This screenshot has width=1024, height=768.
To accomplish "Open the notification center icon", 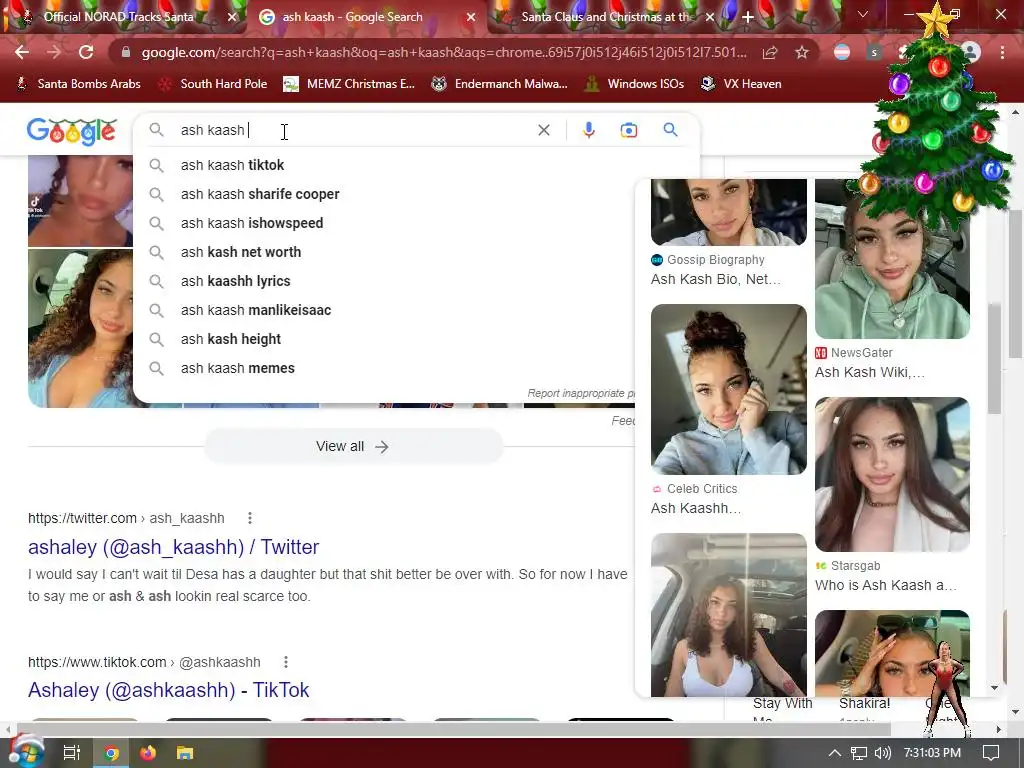I will tap(991, 753).
